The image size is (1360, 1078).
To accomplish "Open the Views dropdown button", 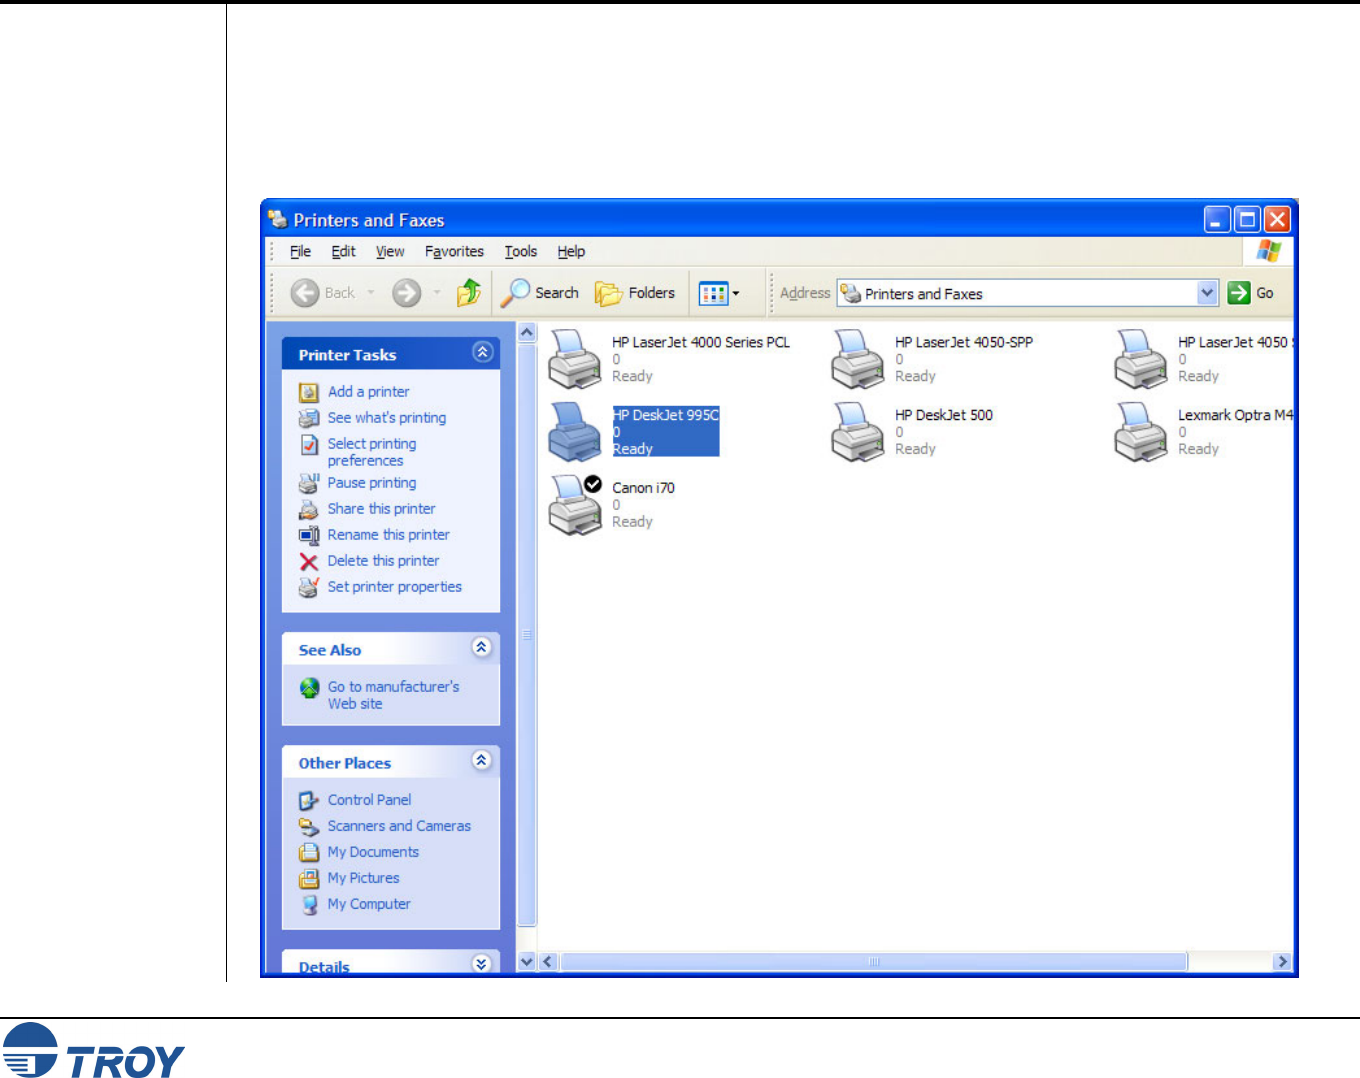I will click(719, 293).
